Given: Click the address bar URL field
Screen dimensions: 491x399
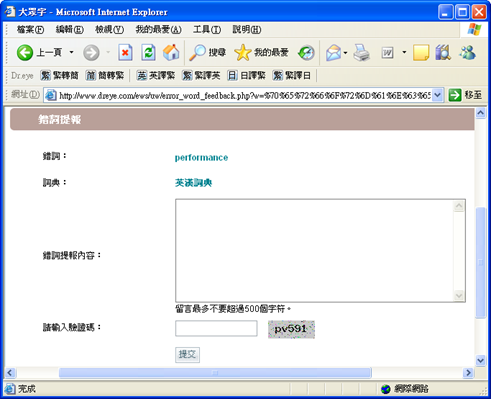Looking at the screenshot, I should coord(245,95).
